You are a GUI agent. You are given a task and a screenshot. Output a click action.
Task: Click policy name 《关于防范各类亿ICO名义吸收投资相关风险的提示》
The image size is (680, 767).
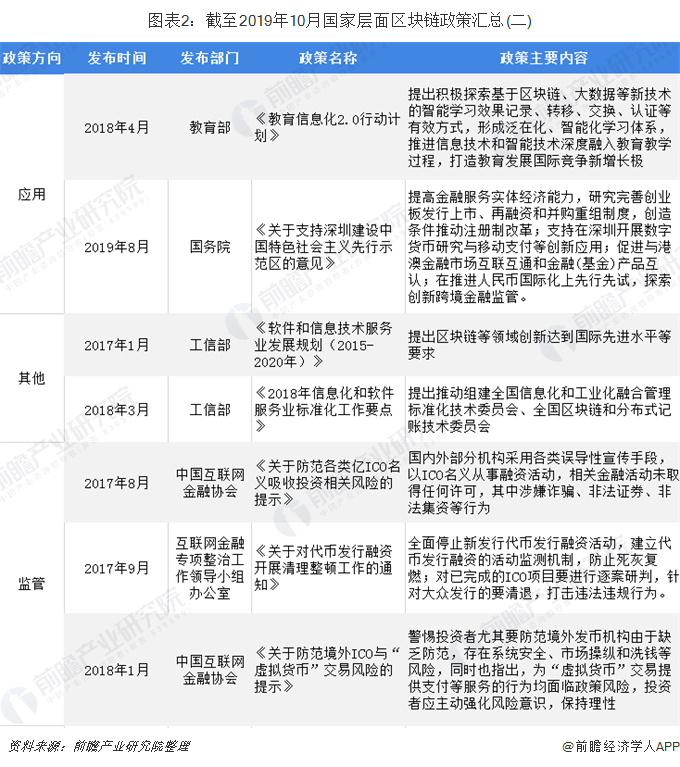tap(327, 483)
